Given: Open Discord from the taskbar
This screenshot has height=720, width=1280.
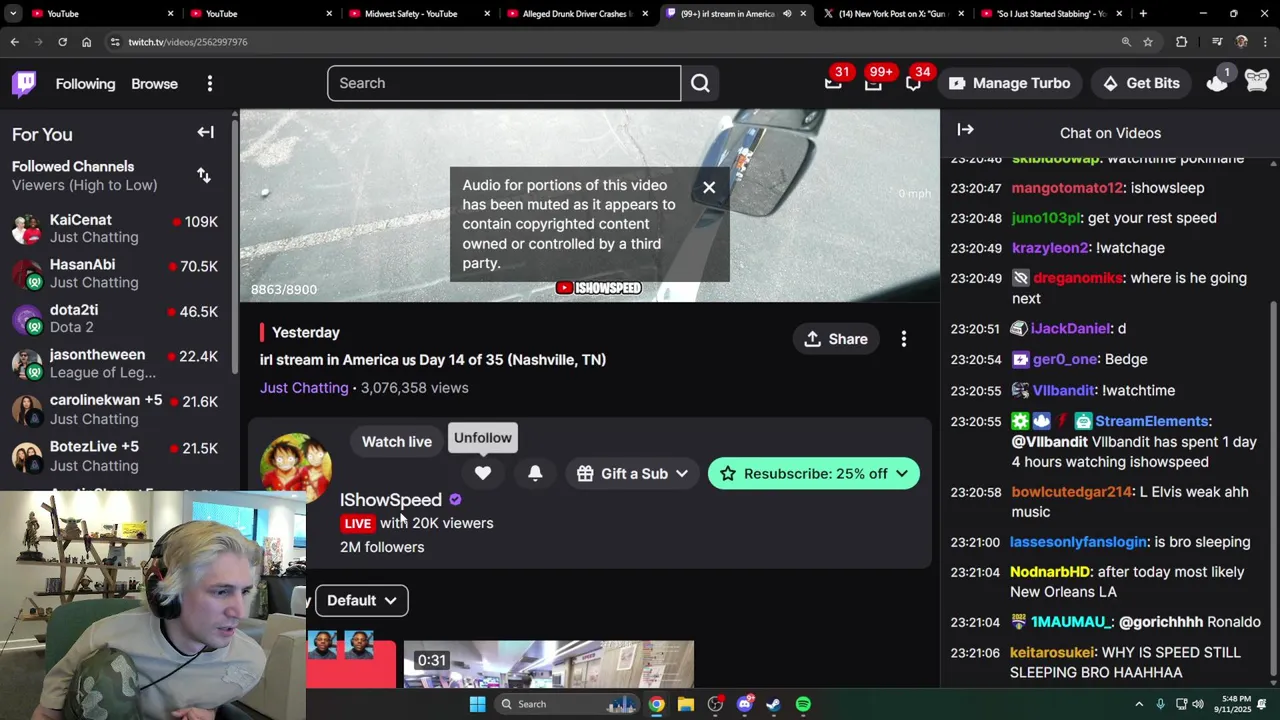Looking at the screenshot, I should click(x=744, y=704).
